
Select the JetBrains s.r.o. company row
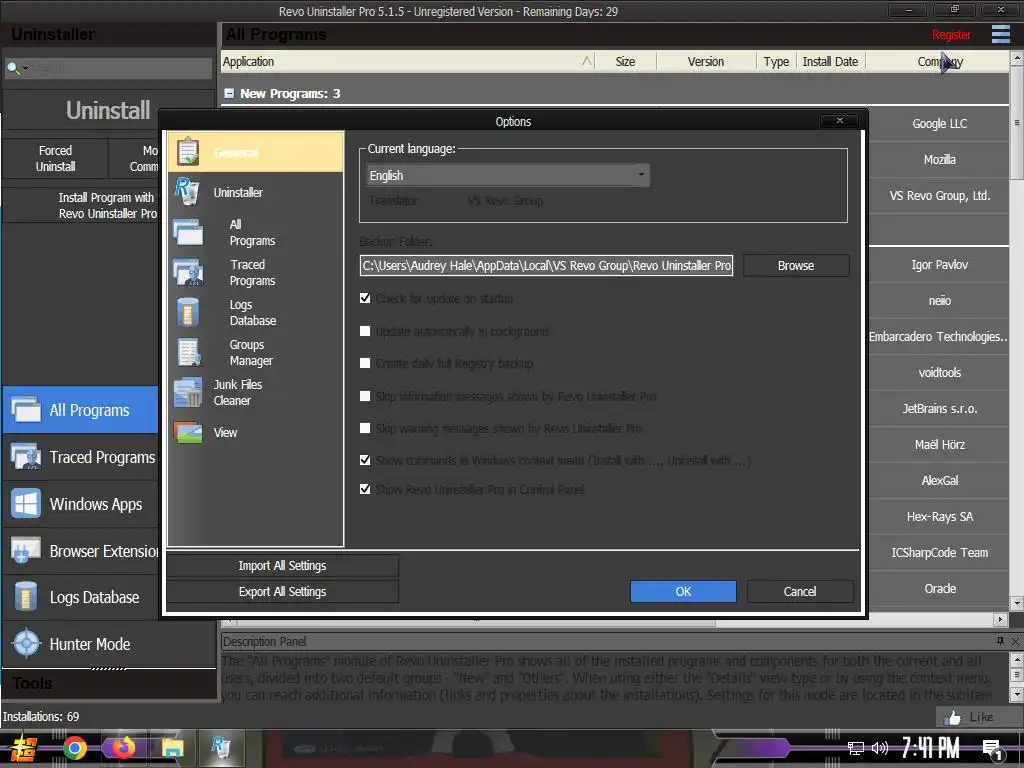pyautogui.click(x=940, y=409)
